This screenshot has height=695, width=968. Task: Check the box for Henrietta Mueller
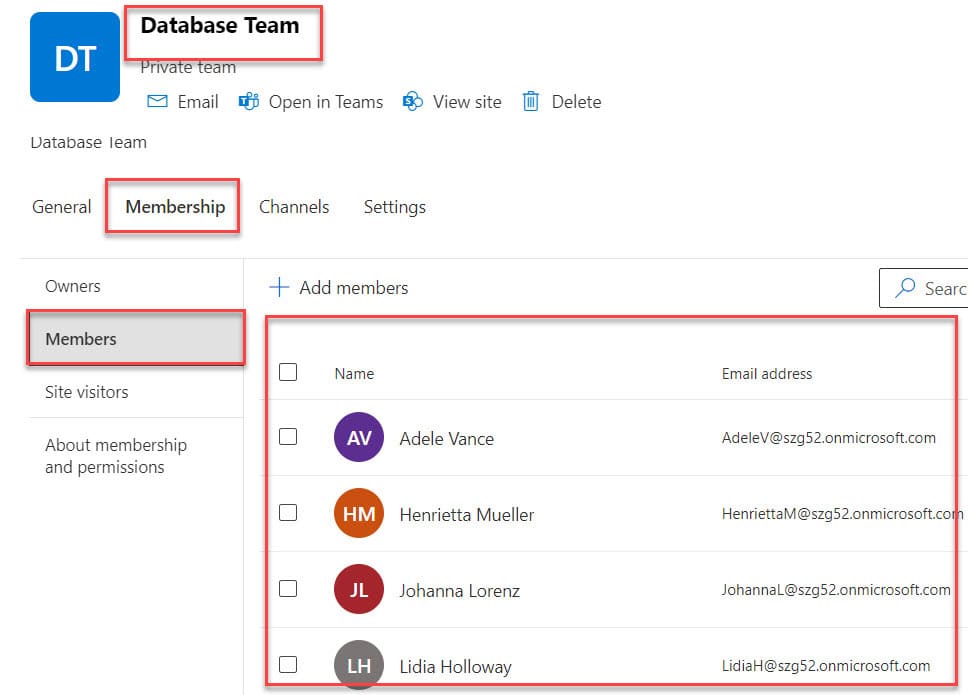tap(288, 512)
